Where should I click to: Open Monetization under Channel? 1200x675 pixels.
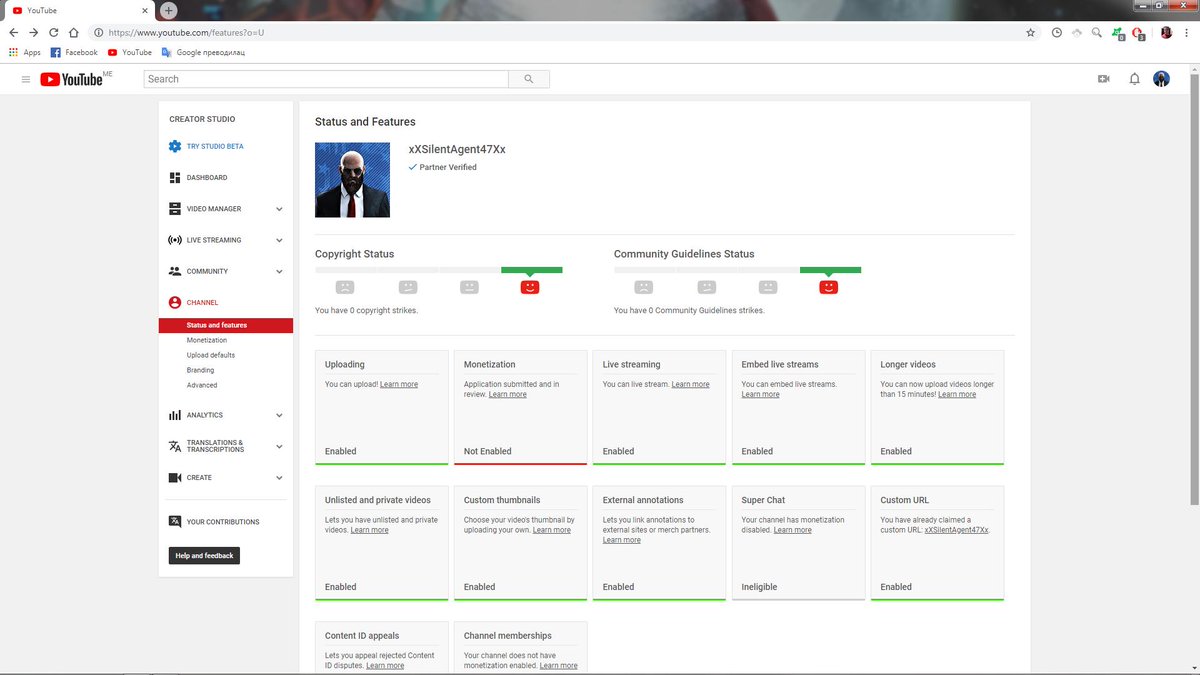coord(207,340)
